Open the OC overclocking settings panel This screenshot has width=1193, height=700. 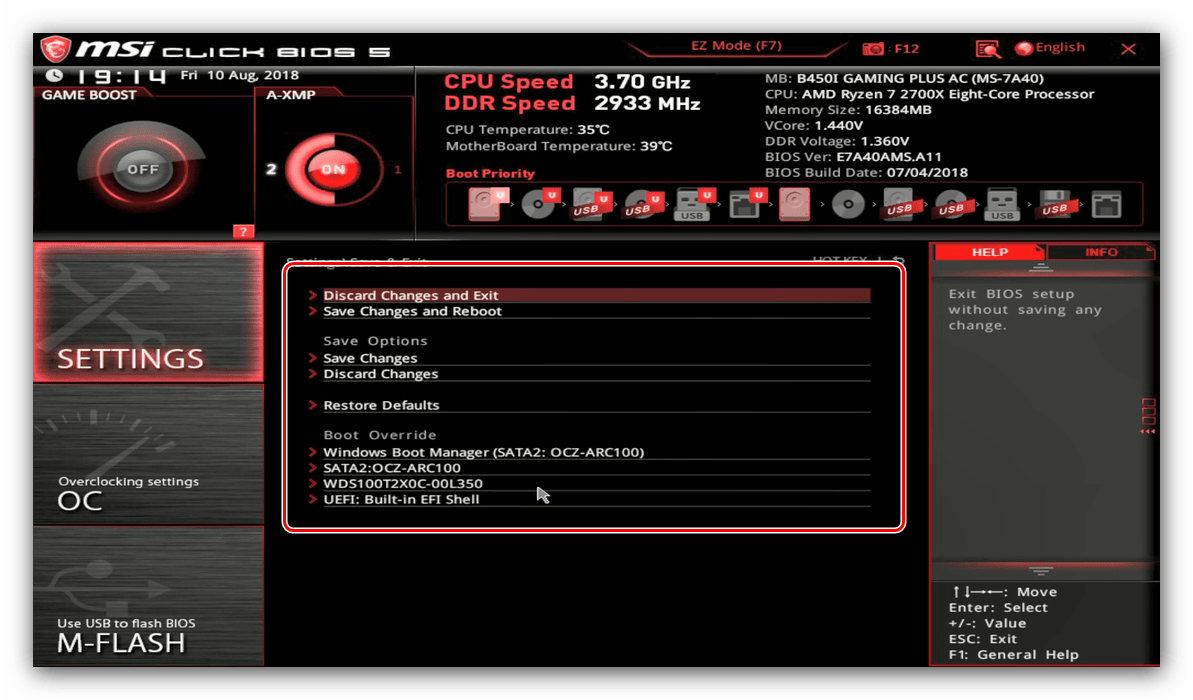point(148,455)
